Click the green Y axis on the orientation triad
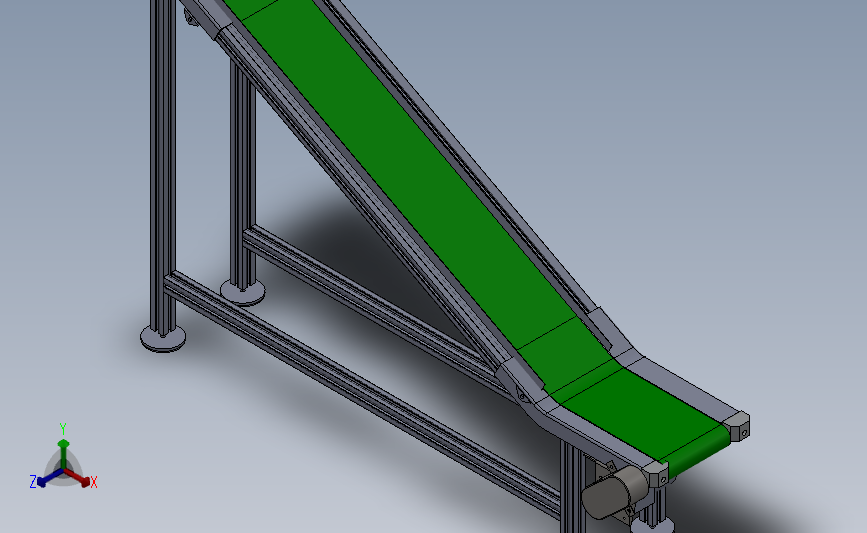The width and height of the screenshot is (867, 533). (x=63, y=452)
